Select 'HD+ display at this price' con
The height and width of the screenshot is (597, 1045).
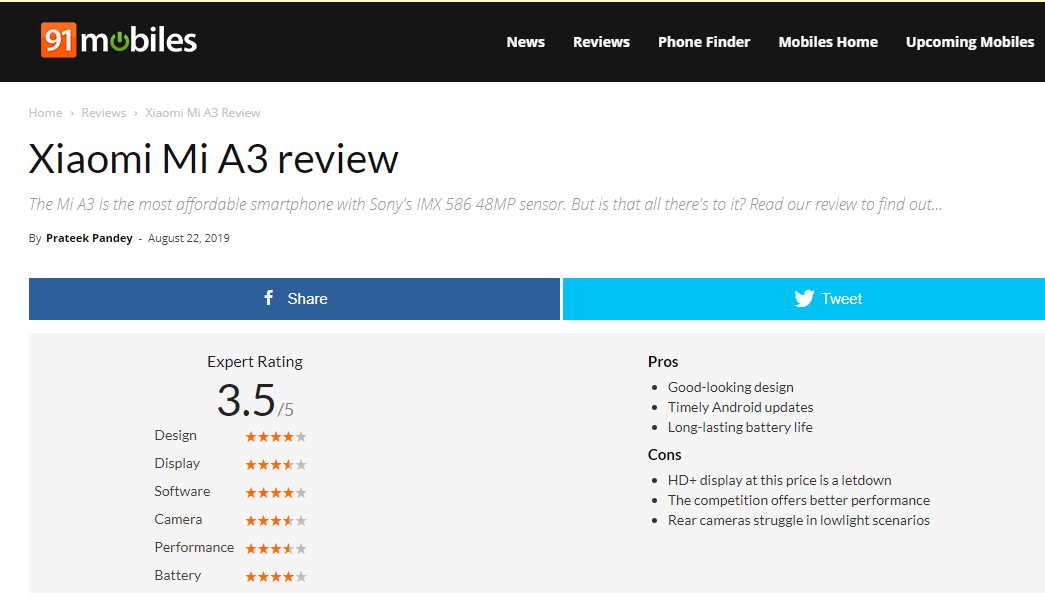point(779,480)
